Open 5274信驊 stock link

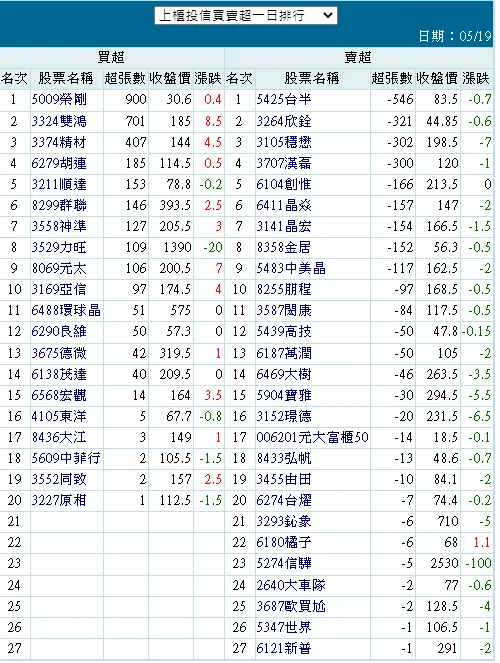coord(284,564)
